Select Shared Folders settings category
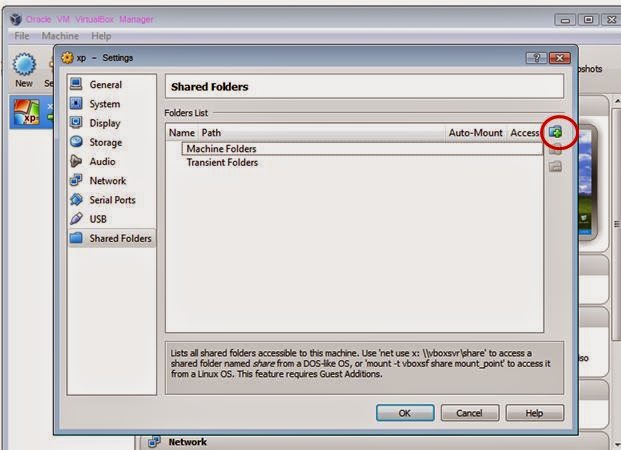The height and width of the screenshot is (450, 621). 112,238
